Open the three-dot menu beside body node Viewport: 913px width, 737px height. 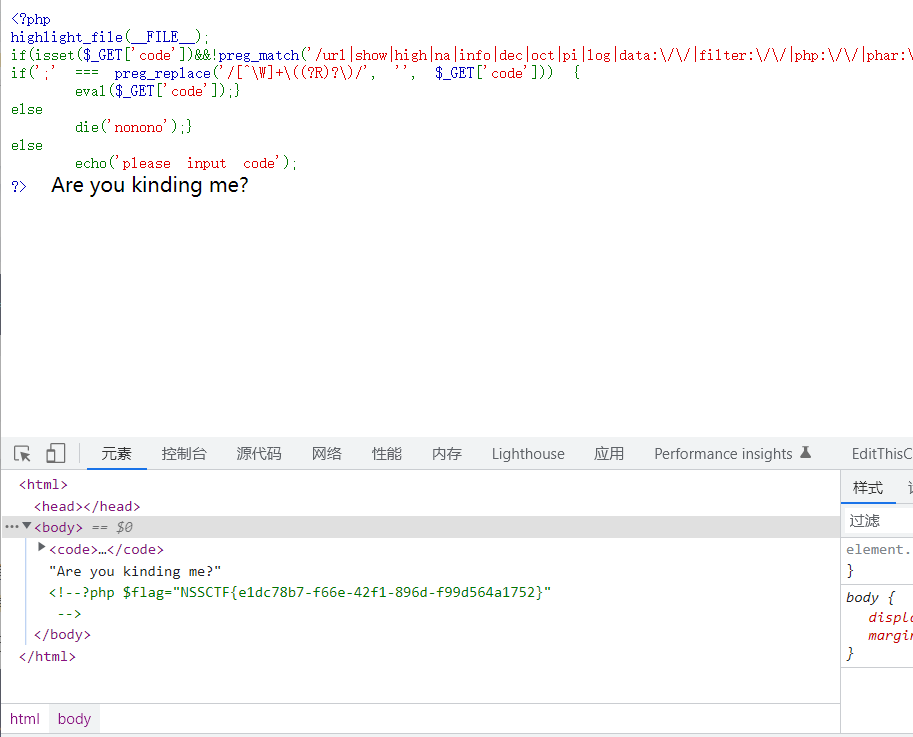(11, 527)
